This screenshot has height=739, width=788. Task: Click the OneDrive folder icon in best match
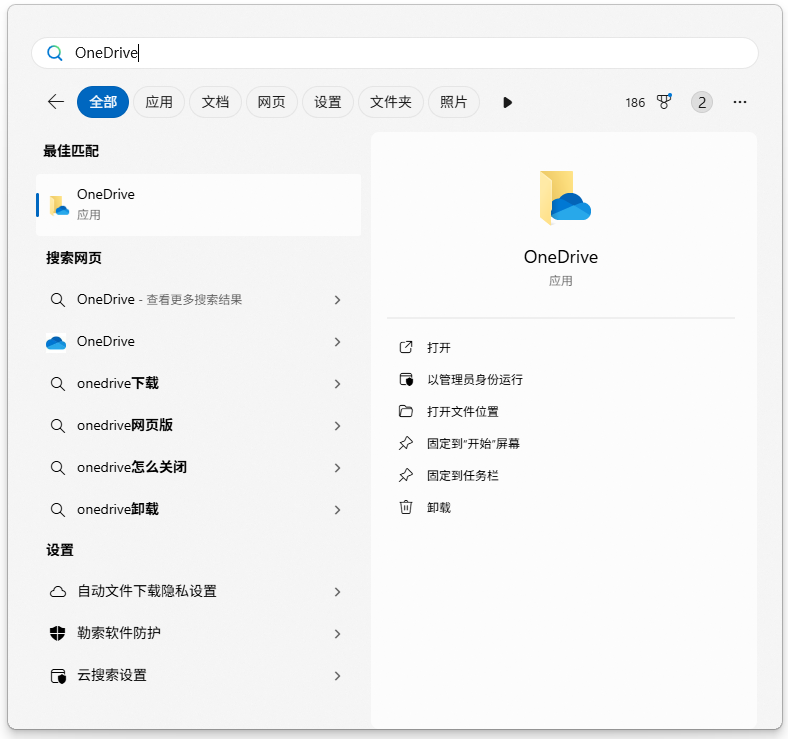59,206
